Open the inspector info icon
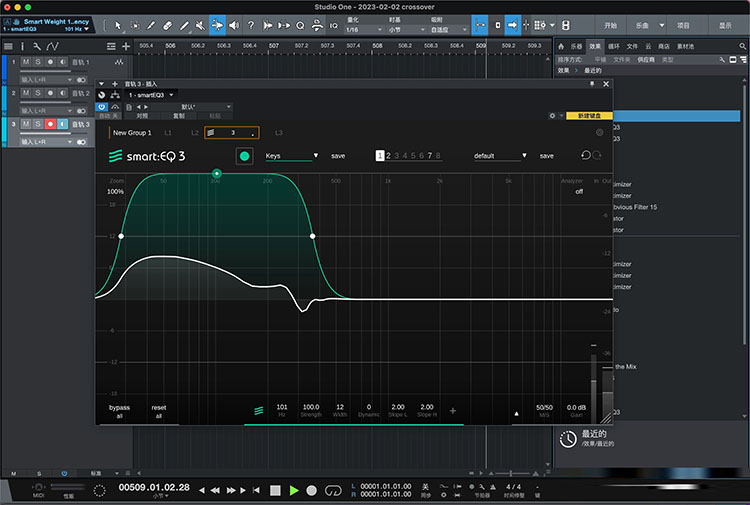 point(22,46)
